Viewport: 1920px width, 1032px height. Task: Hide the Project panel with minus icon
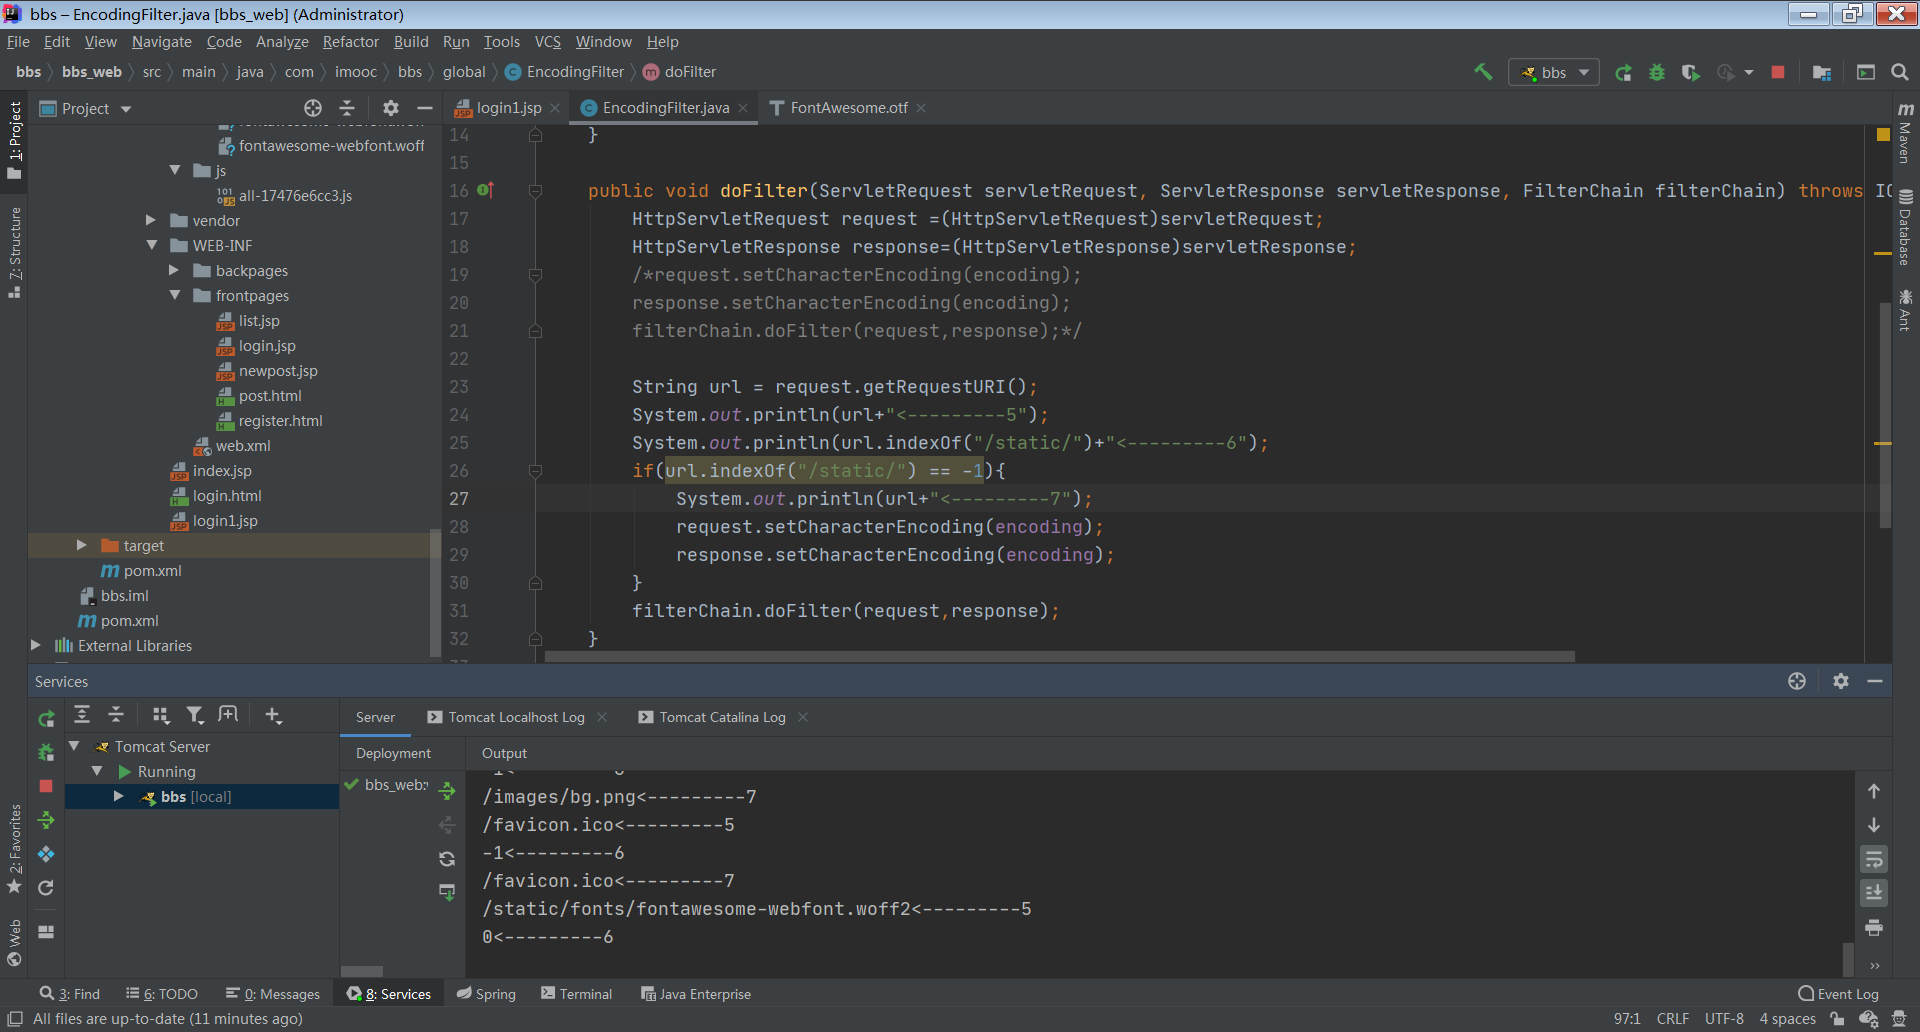(425, 108)
